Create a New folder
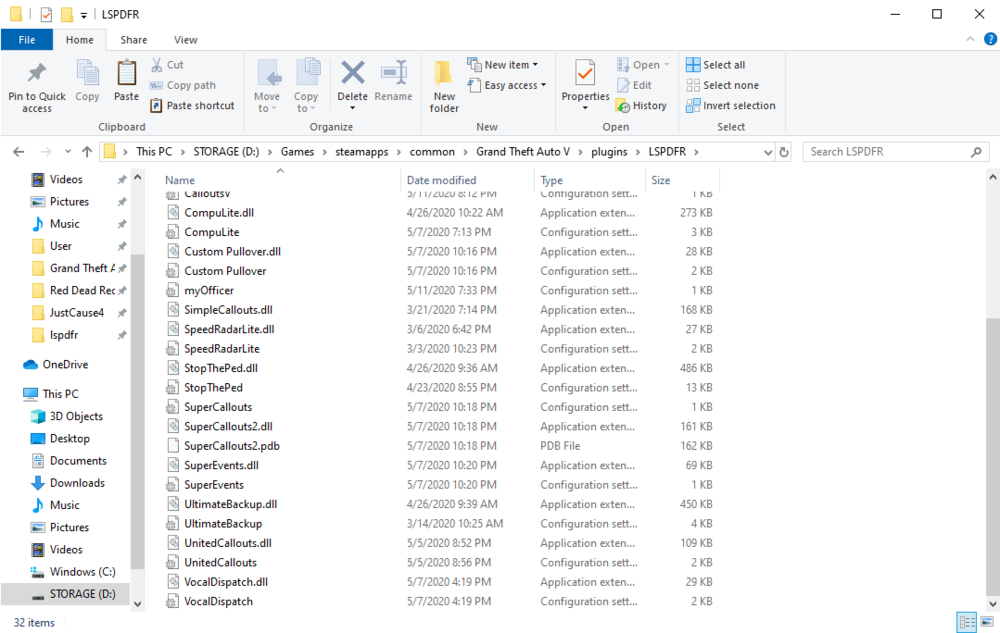1000x633 pixels. [x=444, y=86]
